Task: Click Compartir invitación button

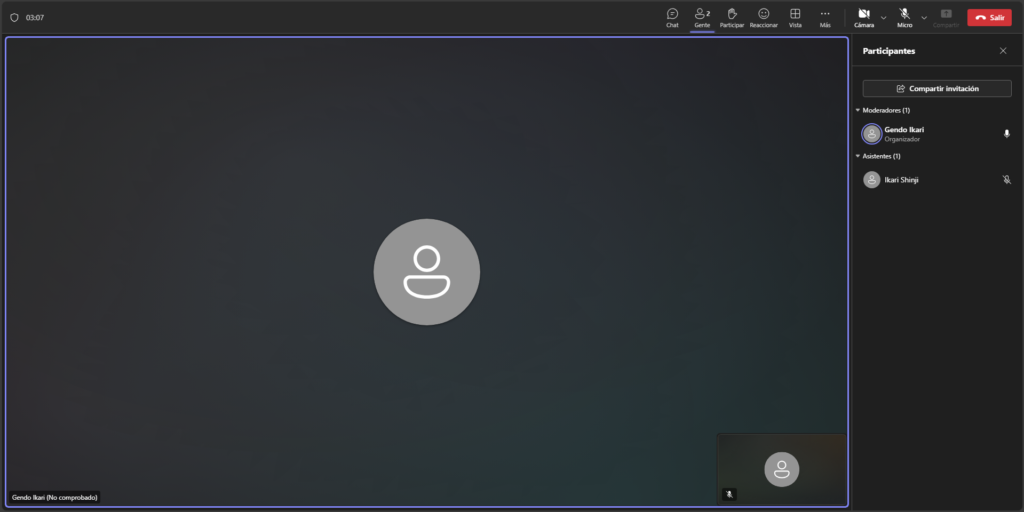Action: 936,88
